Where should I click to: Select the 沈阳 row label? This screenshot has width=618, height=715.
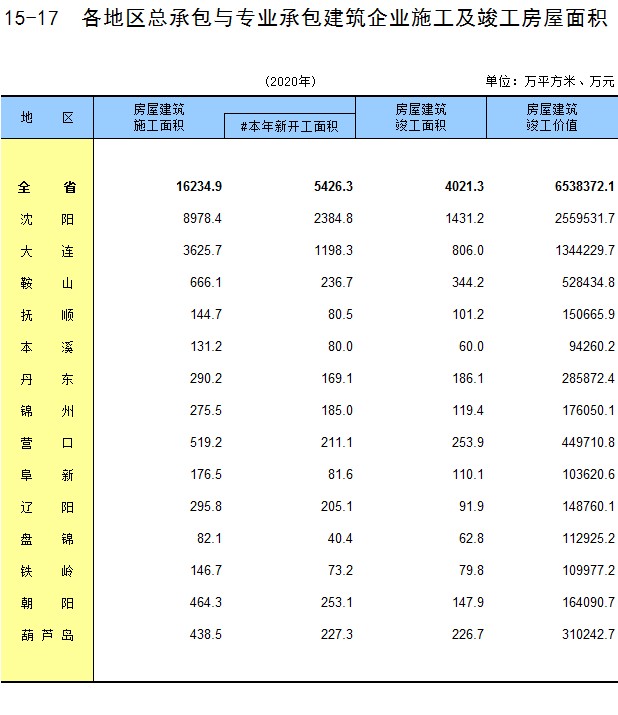[47, 219]
